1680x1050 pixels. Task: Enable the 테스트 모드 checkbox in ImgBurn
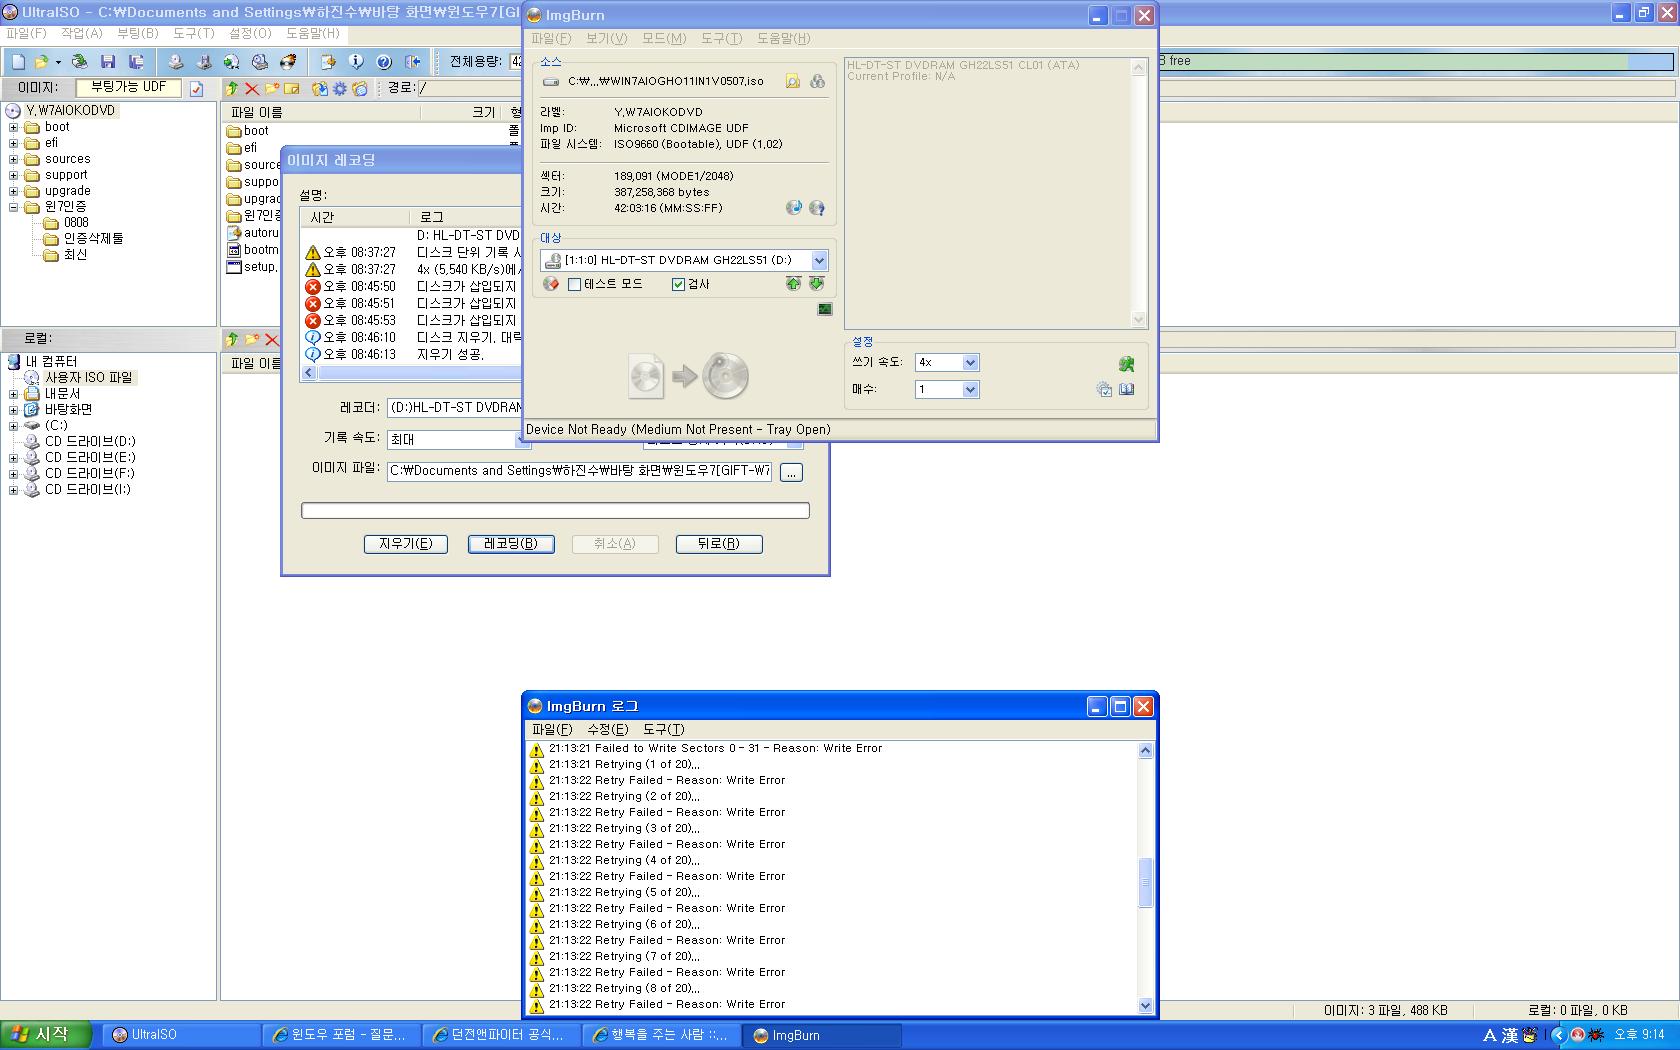tap(574, 285)
